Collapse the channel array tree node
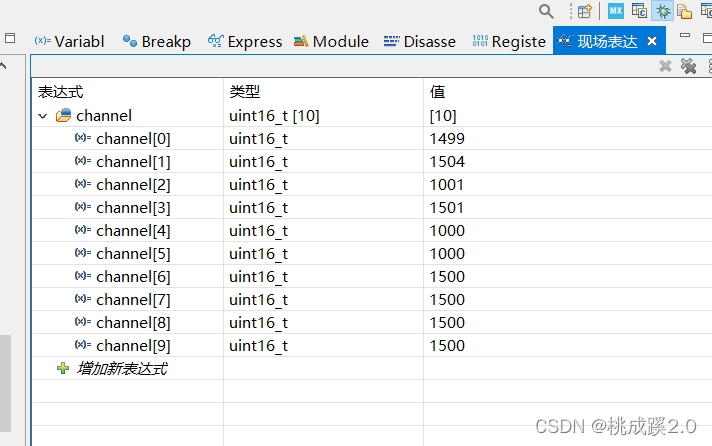The image size is (712, 446). 43,116
